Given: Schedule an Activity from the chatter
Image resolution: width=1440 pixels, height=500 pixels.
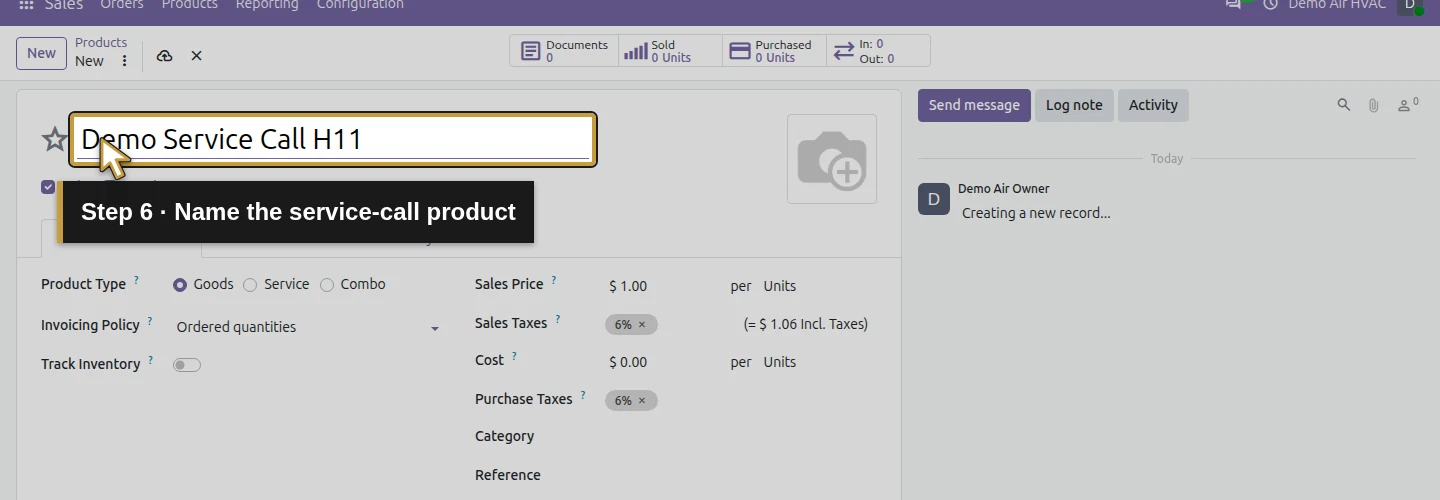Looking at the screenshot, I should (x=1153, y=105).
